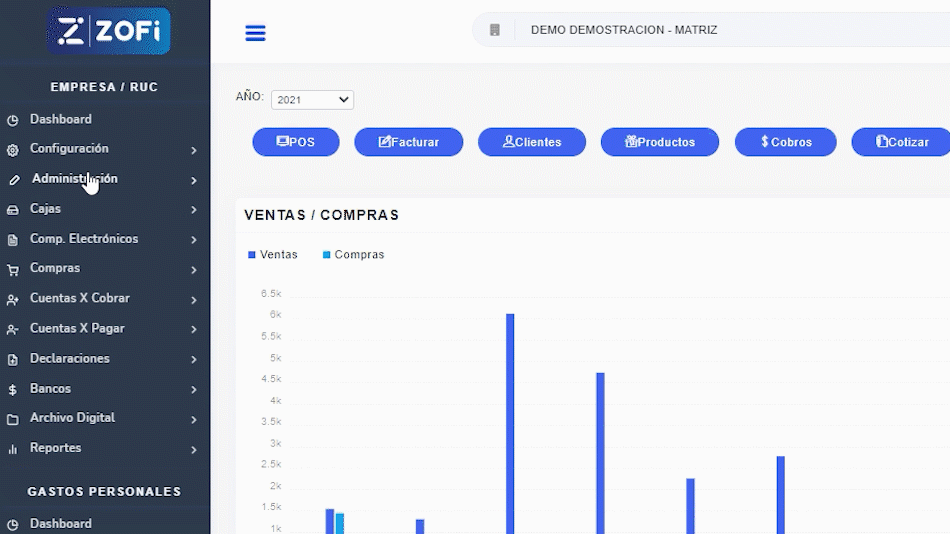Open Dashboard under Empresa / RUC

tap(60, 119)
